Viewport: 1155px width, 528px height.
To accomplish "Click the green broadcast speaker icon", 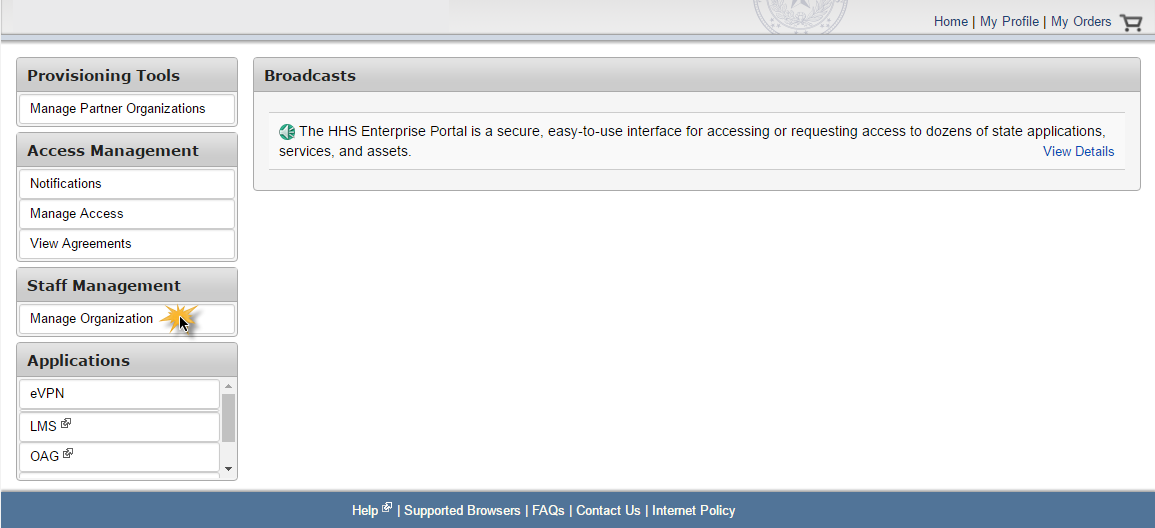I will (287, 133).
